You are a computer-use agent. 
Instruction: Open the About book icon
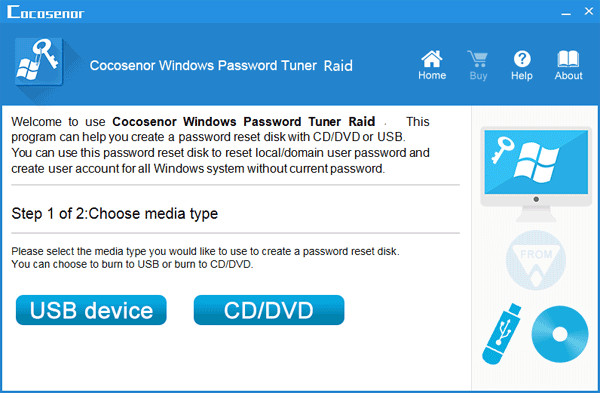568,59
